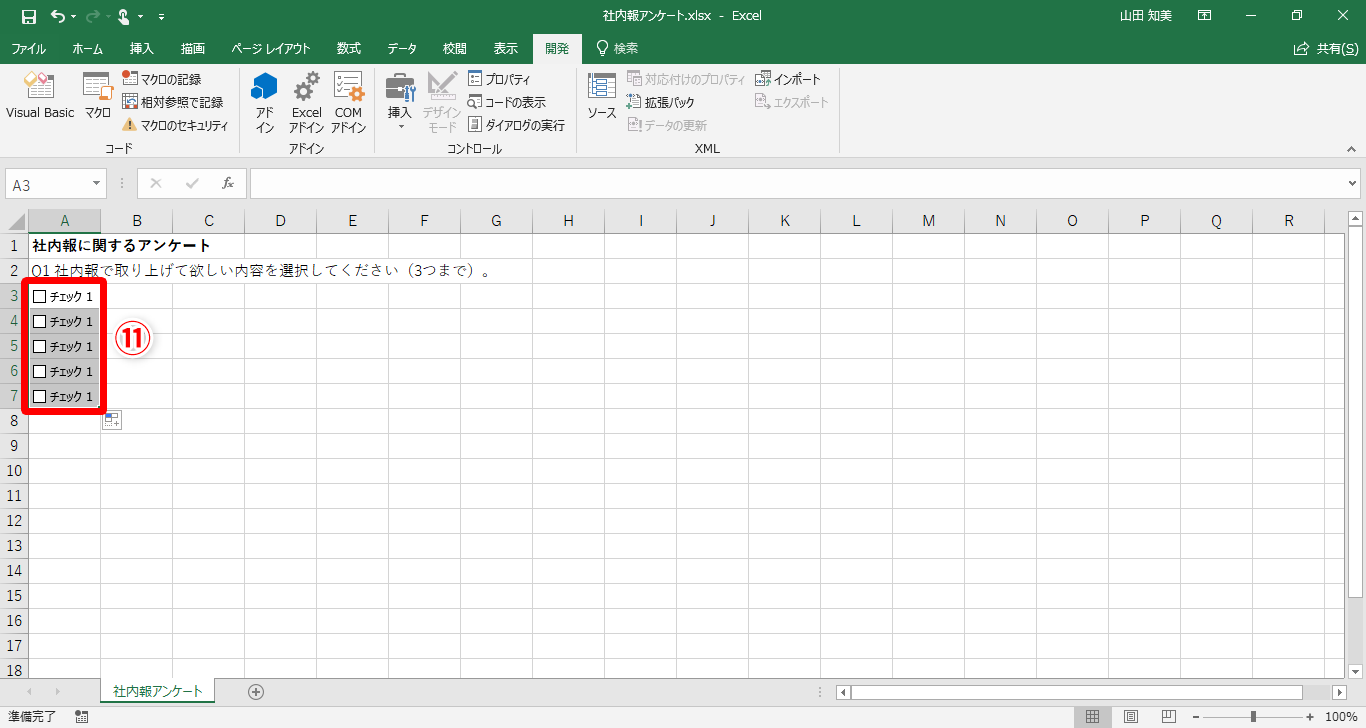This screenshot has height=728, width=1366.
Task: Click the vertical scrollbar down arrow
Action: 1355,672
